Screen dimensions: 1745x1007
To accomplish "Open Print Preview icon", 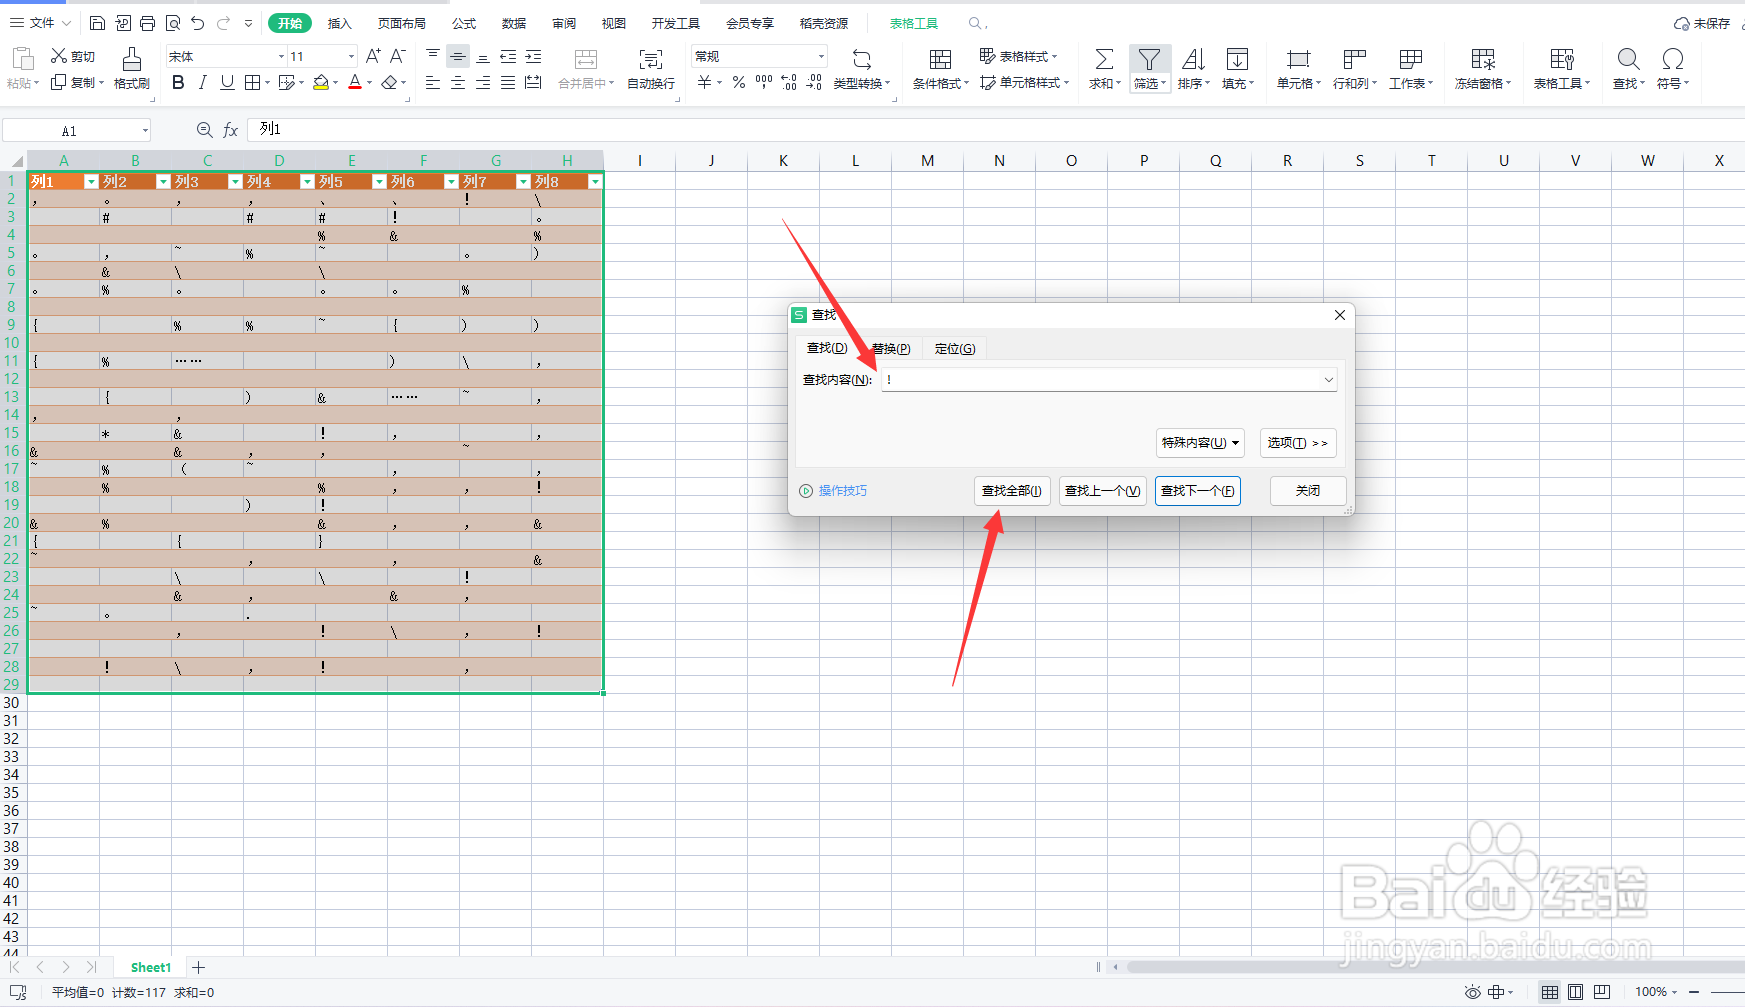I will point(172,23).
